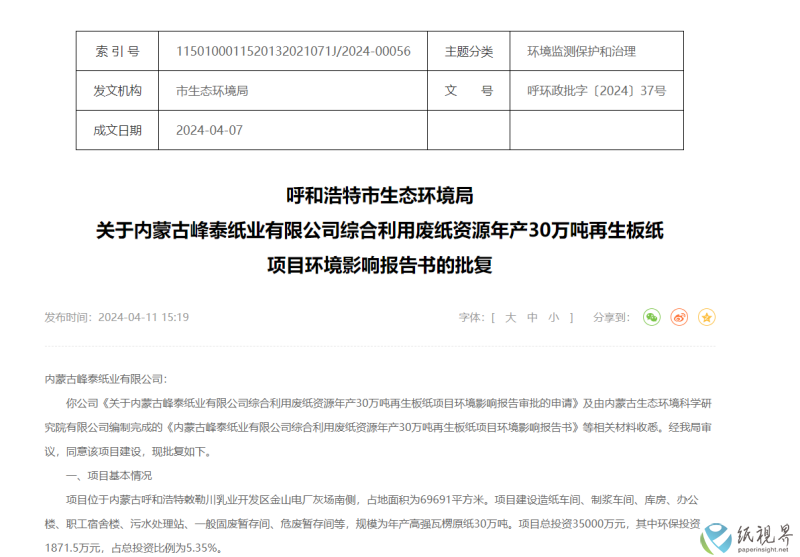Click the 文号 label cell
800x557 pixels.
468,91
